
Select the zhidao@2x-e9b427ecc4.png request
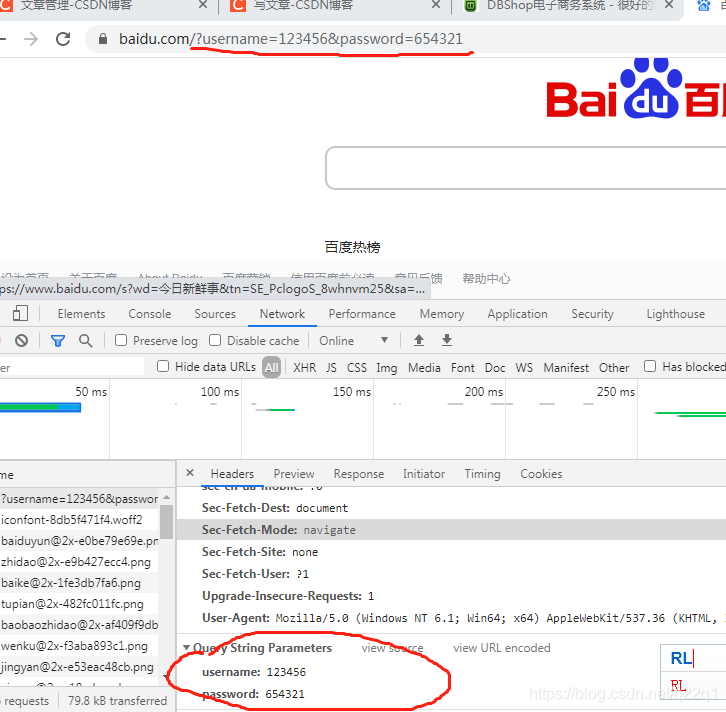pyautogui.click(x=79, y=562)
